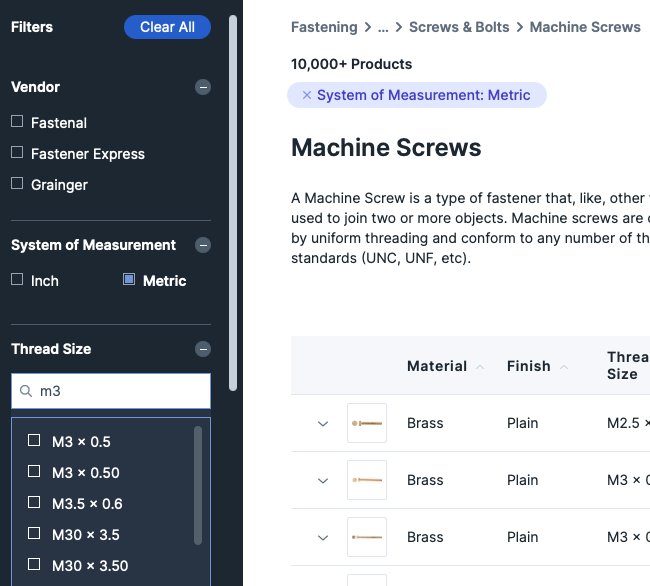Enable the Inch measurement checkbox

pos(17,279)
